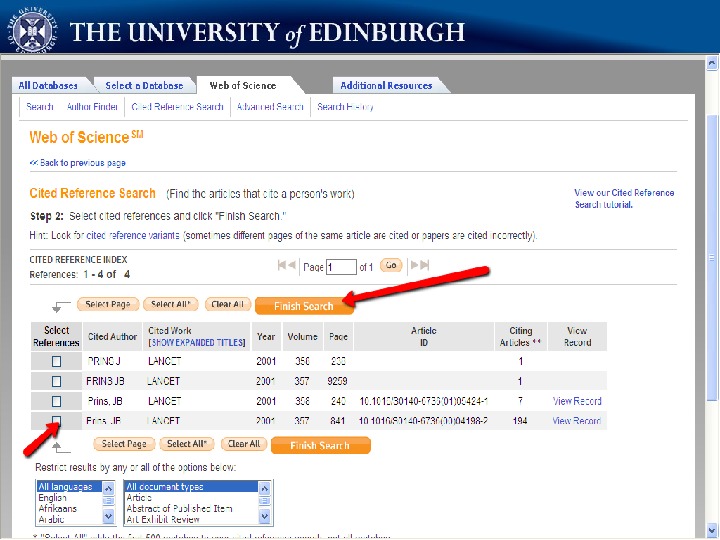720x540 pixels.
Task: Click the Web of Science heading
Action: point(86,137)
